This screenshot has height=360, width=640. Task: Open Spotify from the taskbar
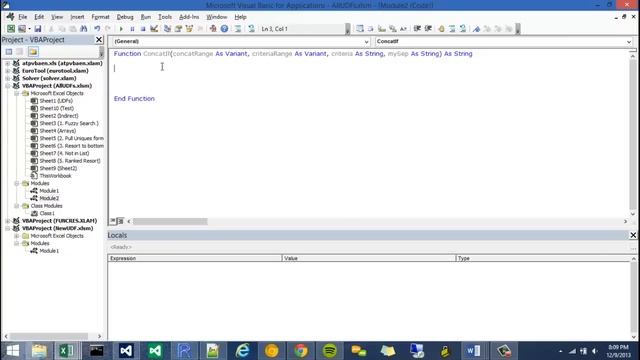[330, 351]
